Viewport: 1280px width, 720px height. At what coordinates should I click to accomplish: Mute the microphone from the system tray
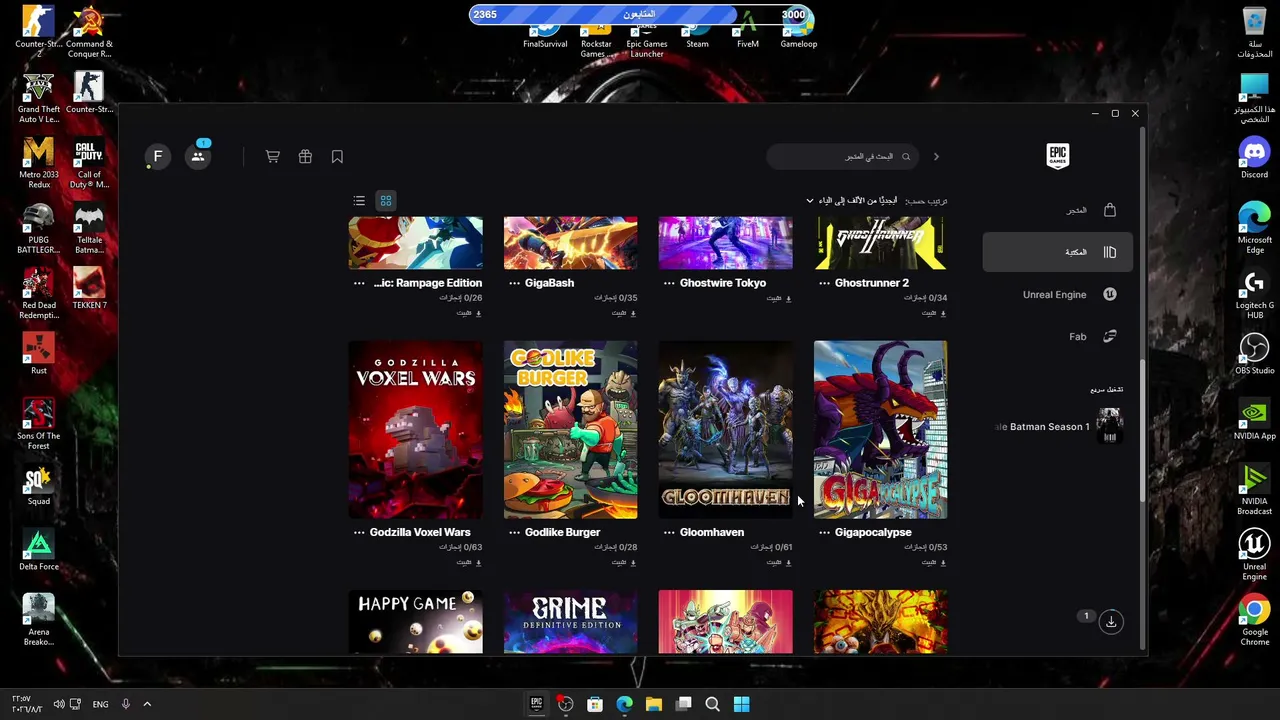(x=125, y=704)
